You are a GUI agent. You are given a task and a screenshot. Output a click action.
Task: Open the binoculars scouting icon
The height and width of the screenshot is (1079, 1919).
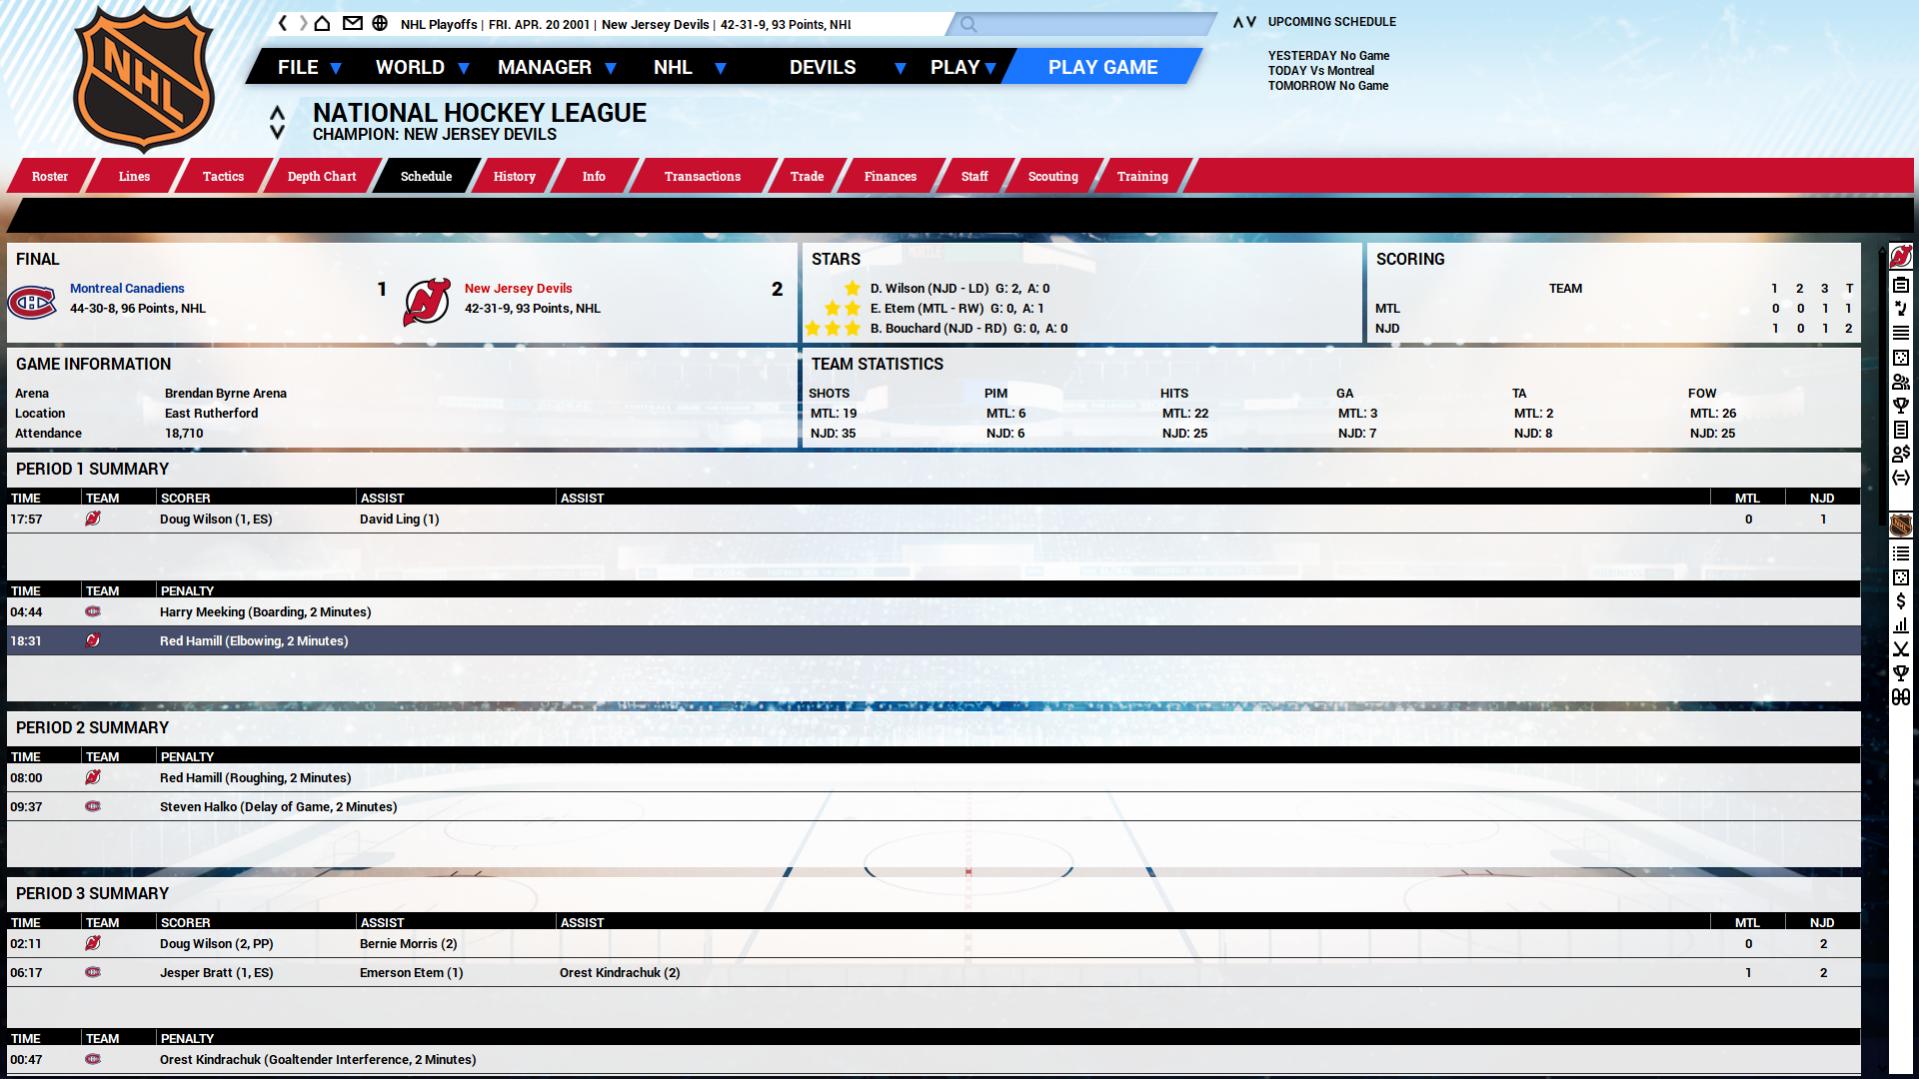click(x=1901, y=697)
